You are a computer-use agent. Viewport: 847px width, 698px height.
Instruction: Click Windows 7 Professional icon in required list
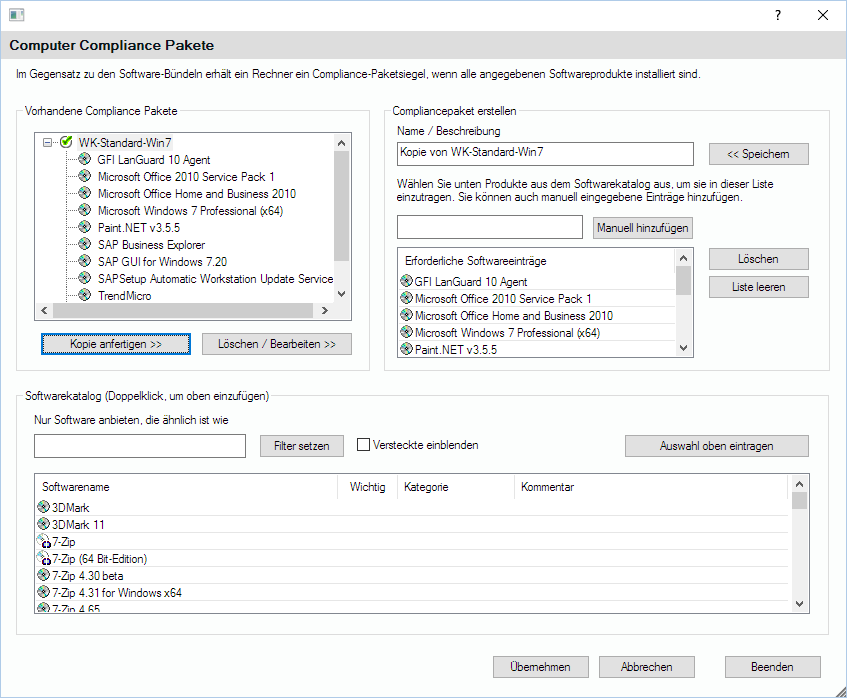coord(407,332)
